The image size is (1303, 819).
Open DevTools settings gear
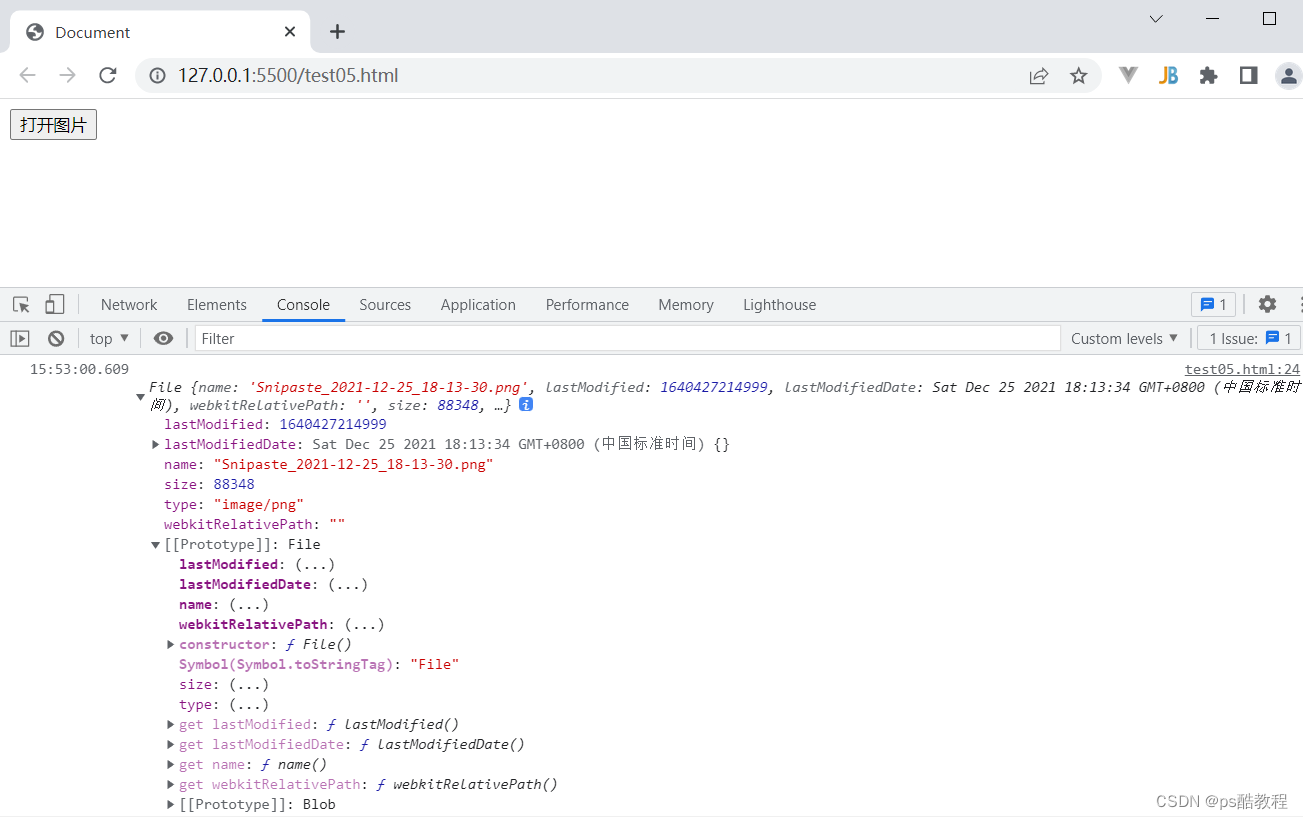[x=1267, y=305]
